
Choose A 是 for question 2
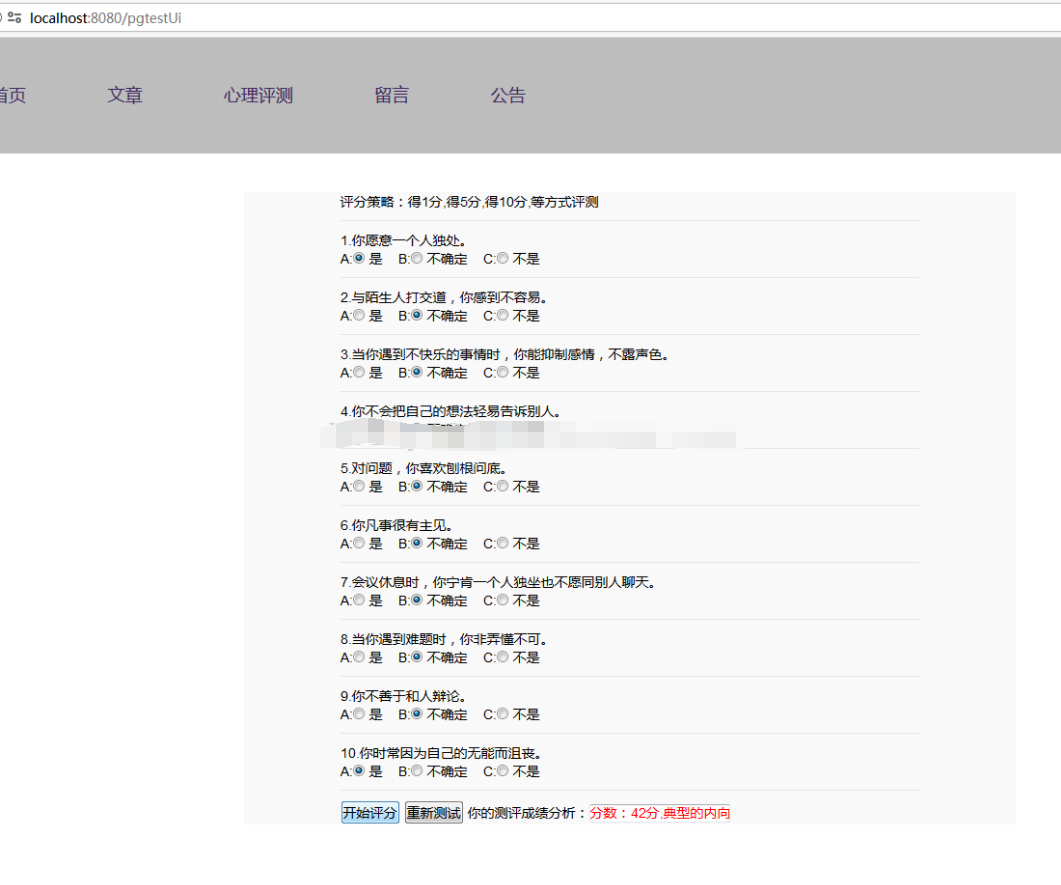[x=359, y=315]
